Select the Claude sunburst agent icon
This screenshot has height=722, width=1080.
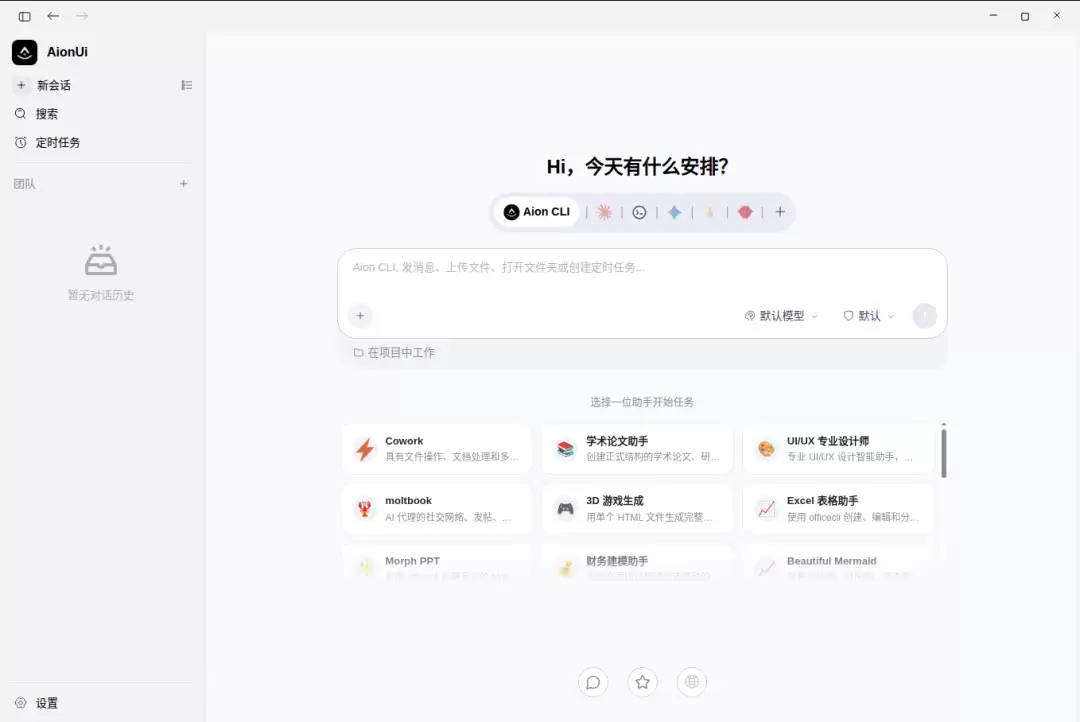(x=604, y=212)
